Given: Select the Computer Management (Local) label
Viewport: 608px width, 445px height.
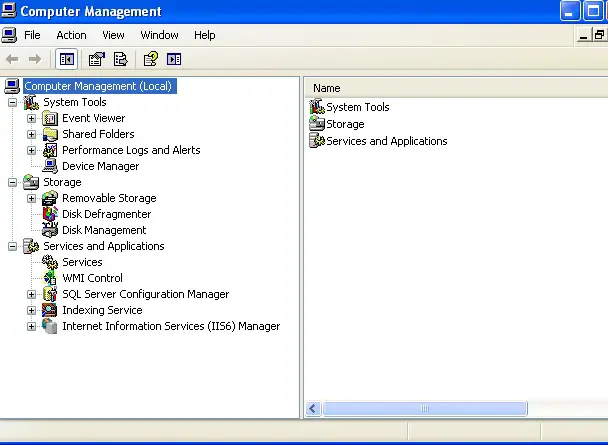Looking at the screenshot, I should [98, 86].
